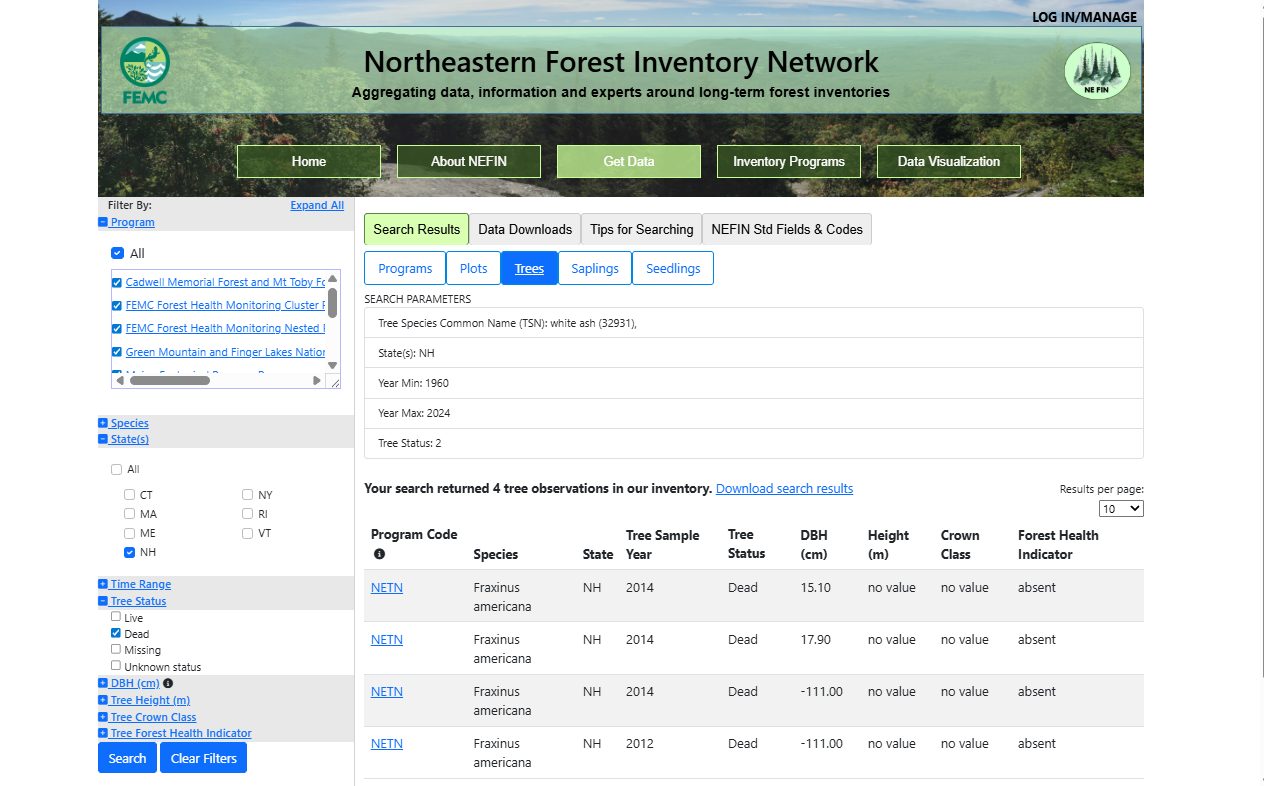Click the first NETN program code link
Image resolution: width=1264 pixels, height=786 pixels.
pyautogui.click(x=386, y=587)
